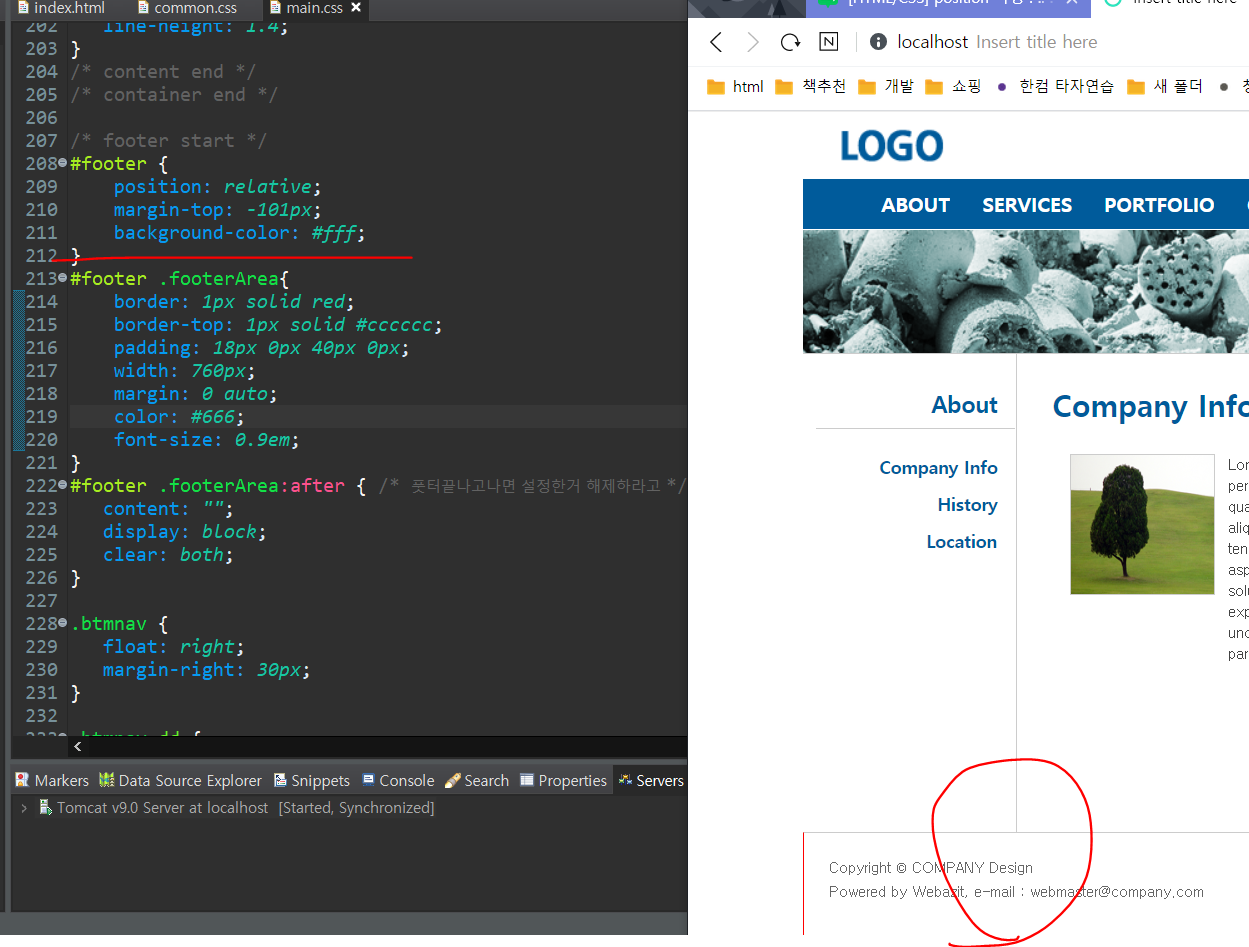Viewport: 1249px width, 947px height.
Task: Click the Data Source Explorer icon
Action: pyautogui.click(x=106, y=780)
